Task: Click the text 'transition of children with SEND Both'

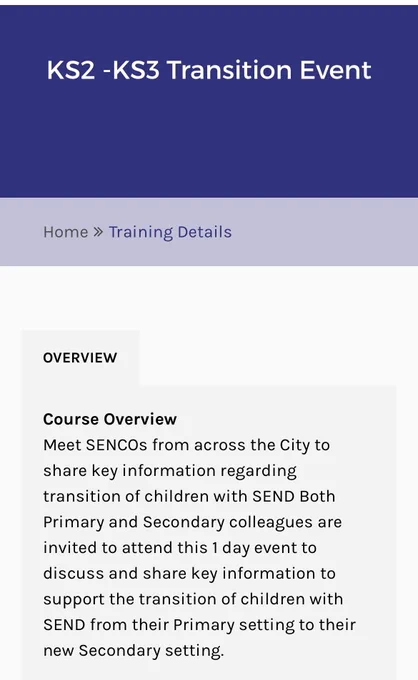Action: (x=189, y=496)
